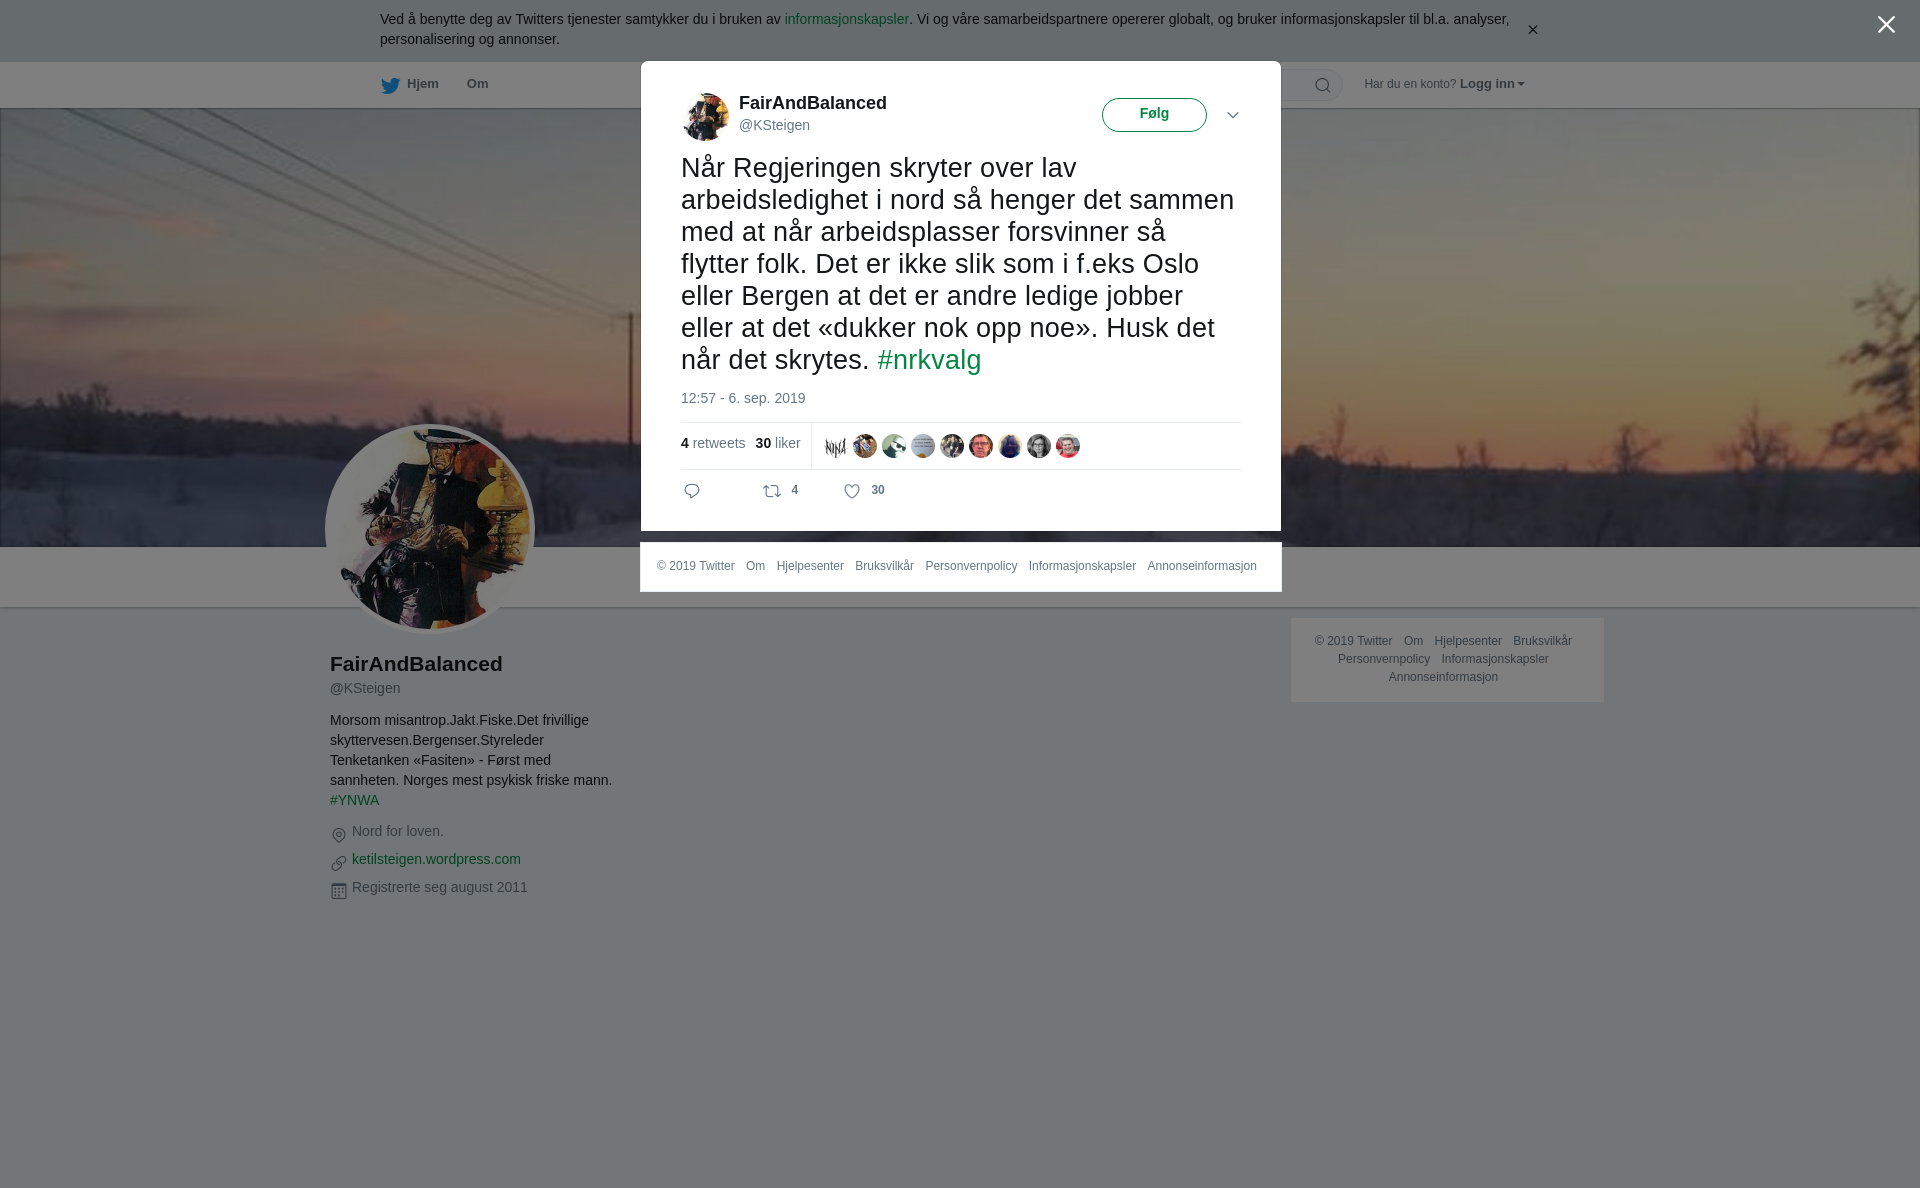The height and width of the screenshot is (1188, 1920).
Task: Open the Twitter bird Hjem link
Action: click(x=410, y=85)
